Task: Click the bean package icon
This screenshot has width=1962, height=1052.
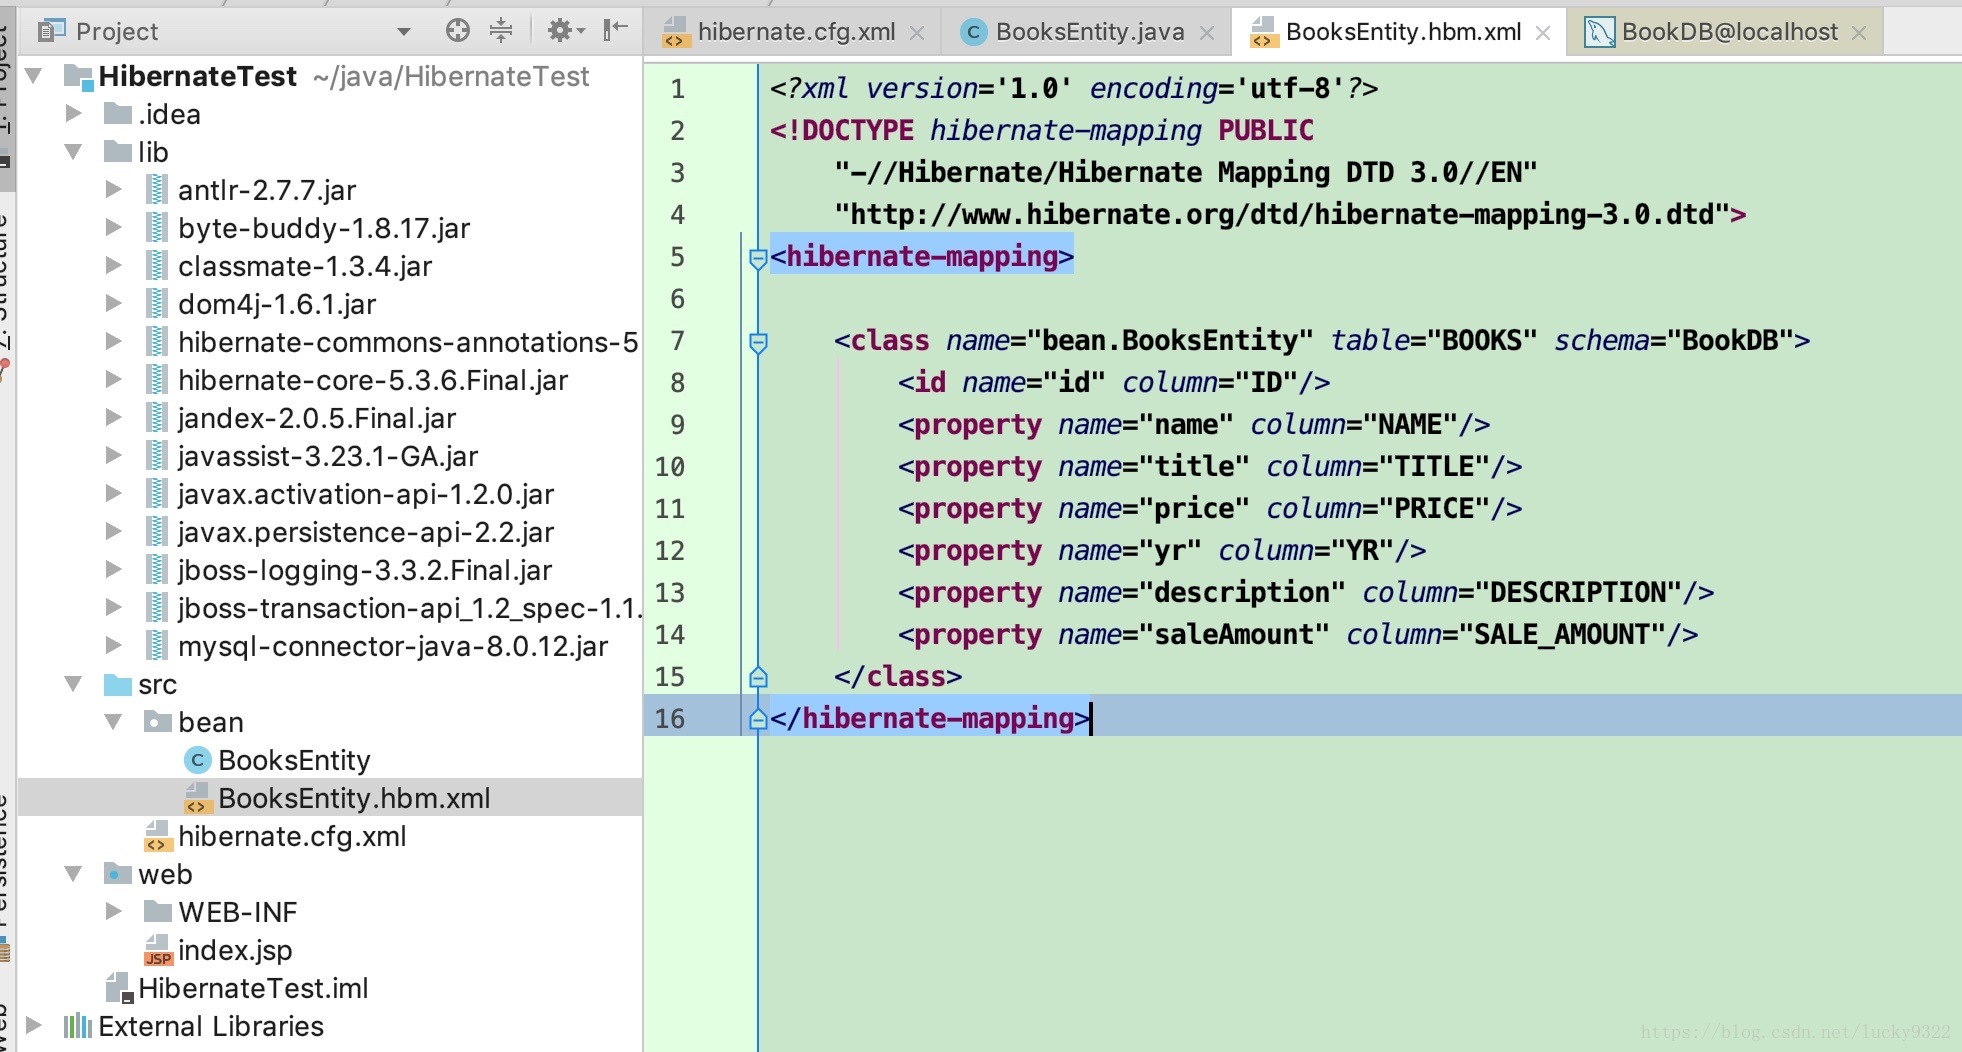Action: click(x=158, y=722)
